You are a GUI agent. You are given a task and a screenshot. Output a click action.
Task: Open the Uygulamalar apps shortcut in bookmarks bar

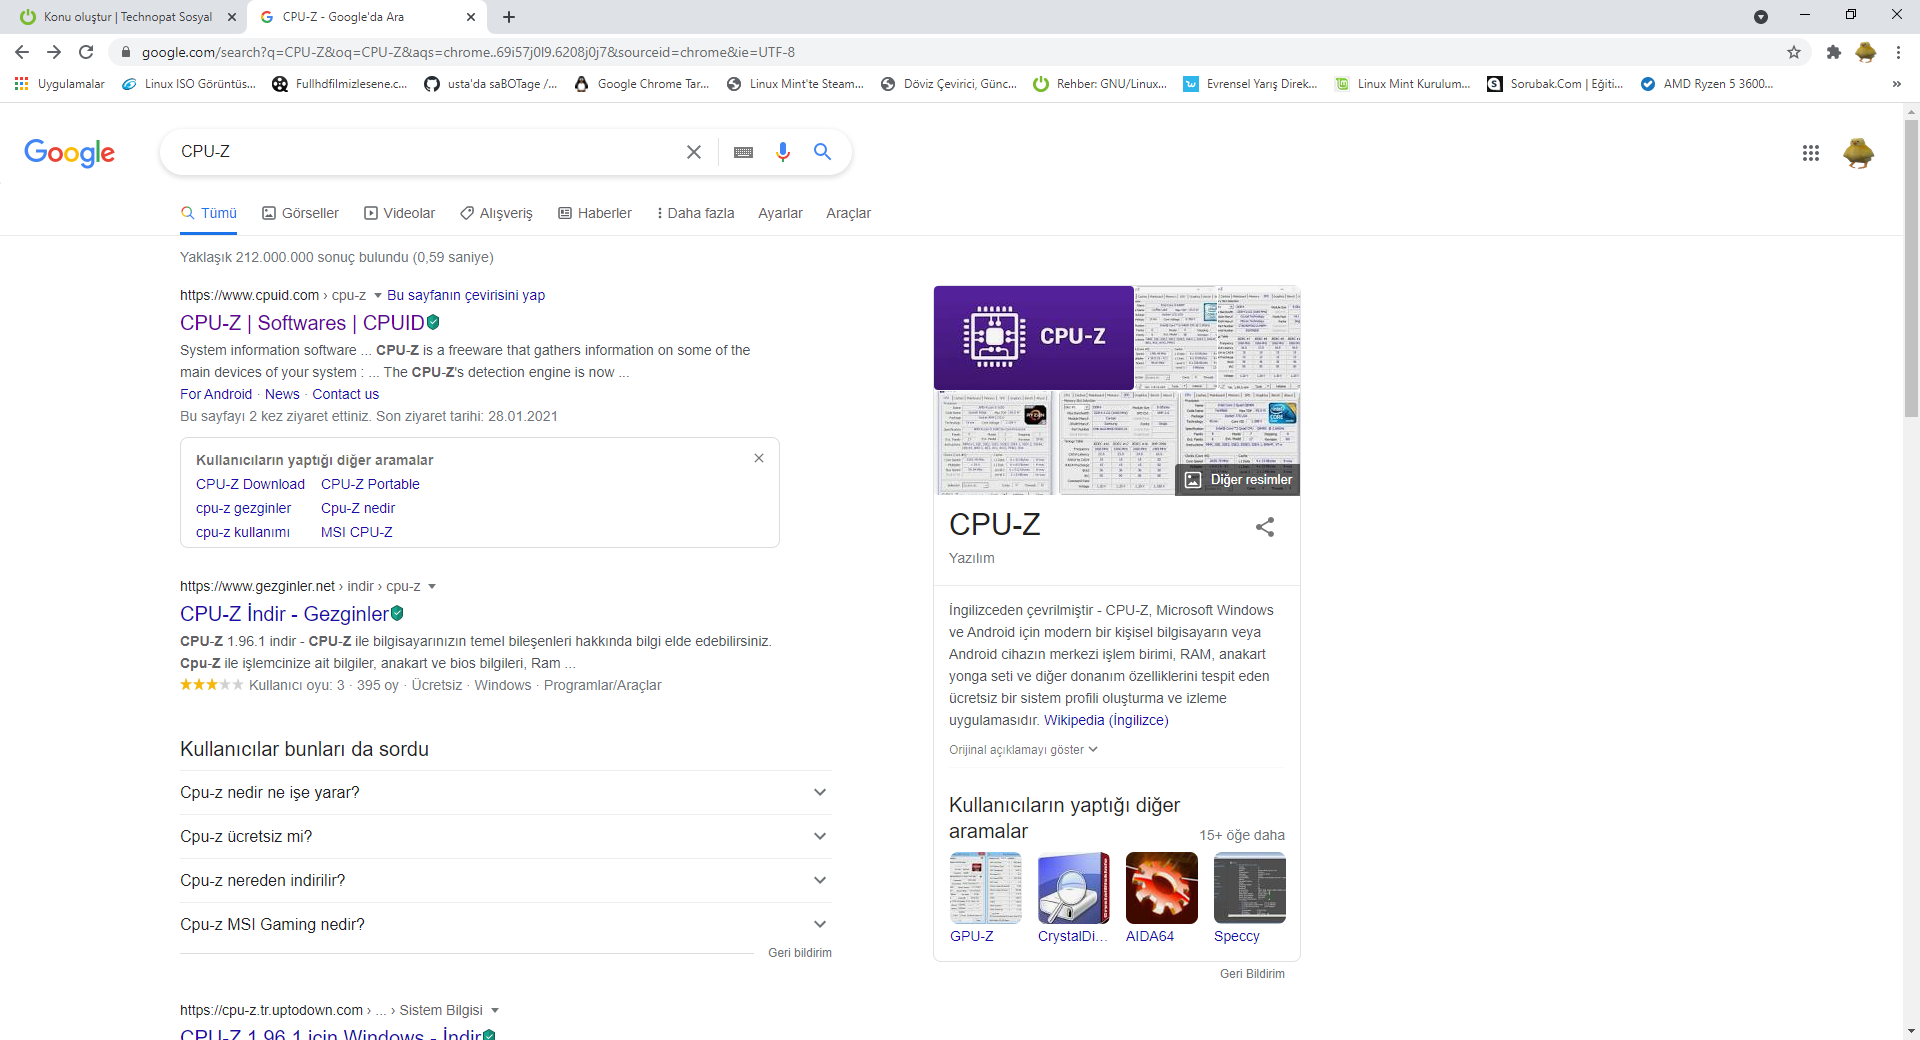(x=60, y=84)
